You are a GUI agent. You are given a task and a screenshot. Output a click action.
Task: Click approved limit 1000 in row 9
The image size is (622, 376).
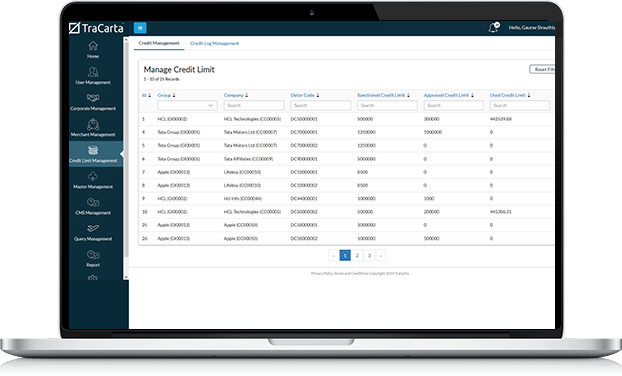click(429, 199)
